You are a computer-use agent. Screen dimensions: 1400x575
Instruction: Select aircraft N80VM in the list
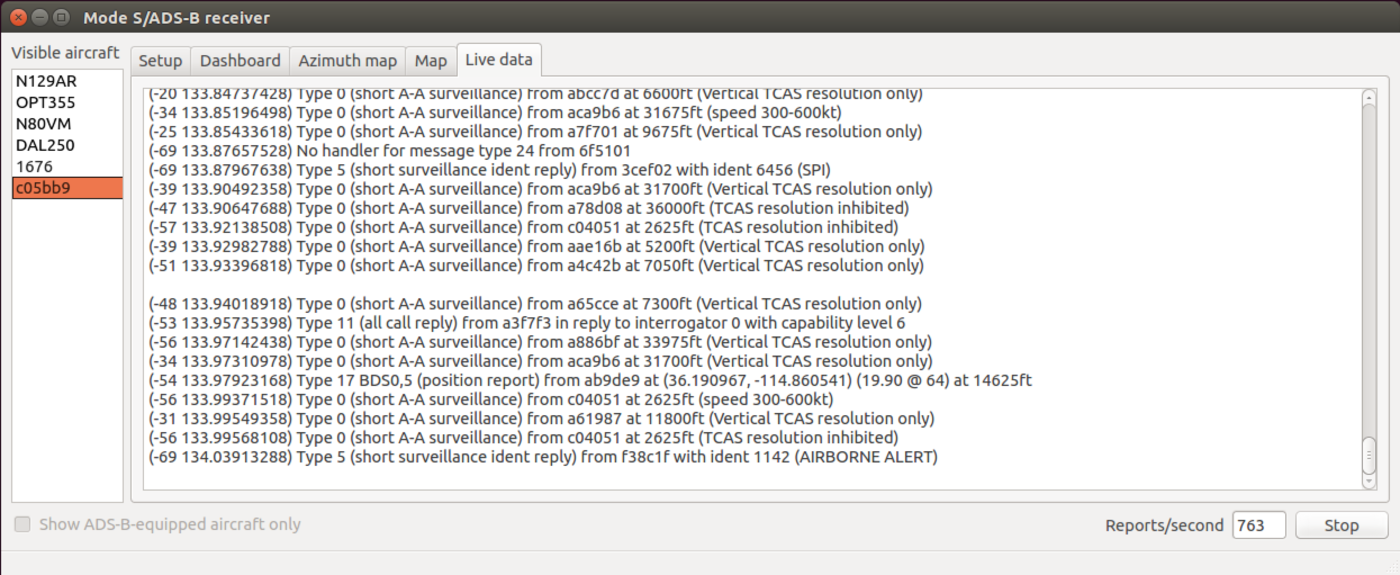pyautogui.click(x=67, y=124)
